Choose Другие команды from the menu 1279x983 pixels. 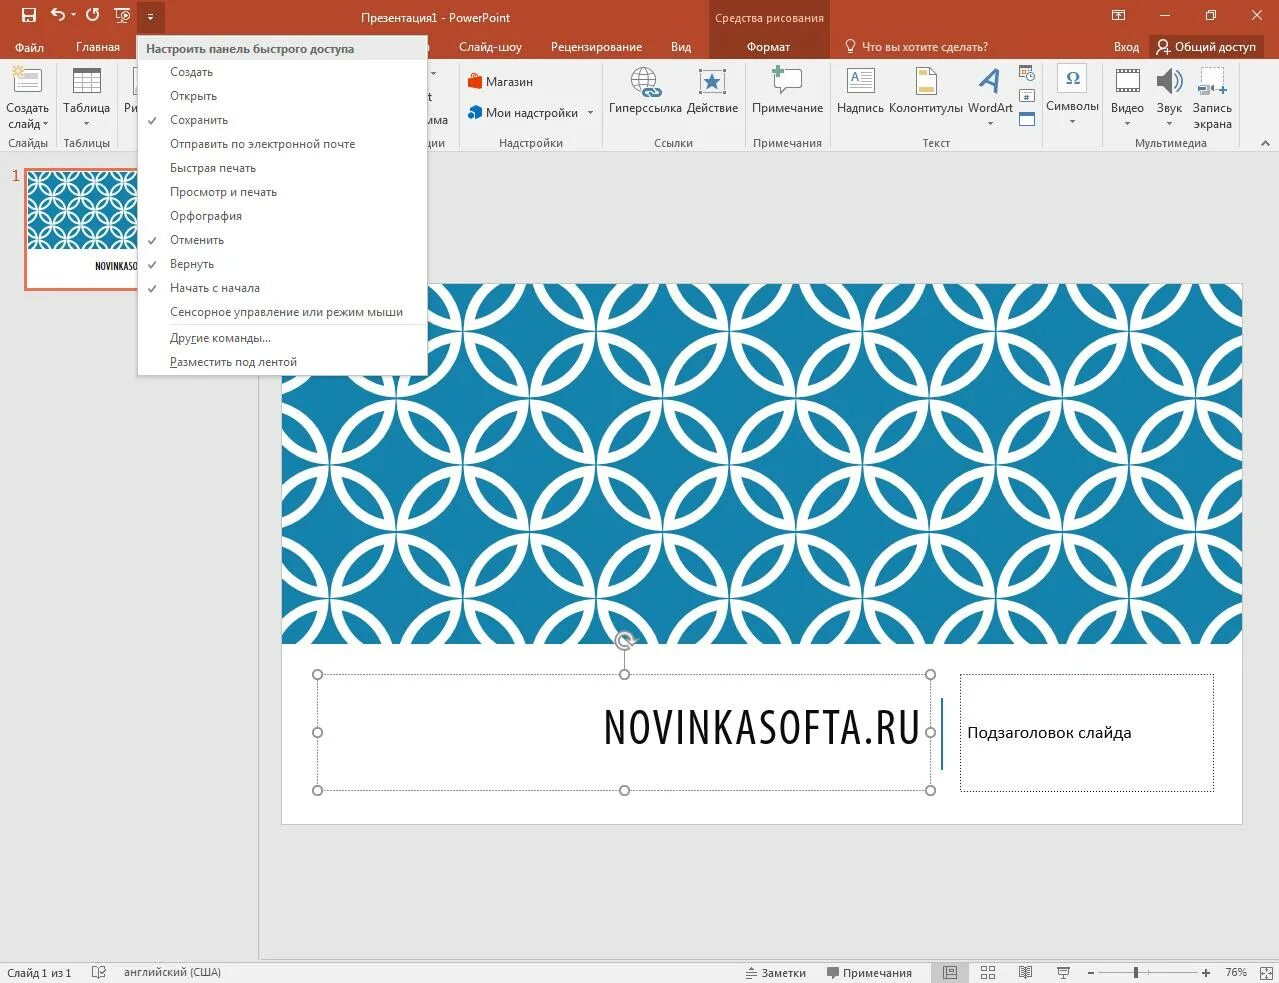[220, 337]
